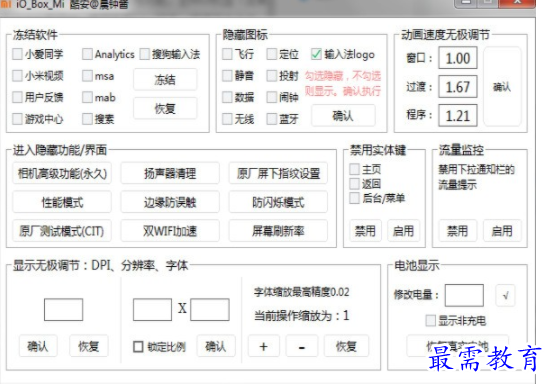Click the √ button beside 修改电量
550x390 pixels.
[505, 295]
